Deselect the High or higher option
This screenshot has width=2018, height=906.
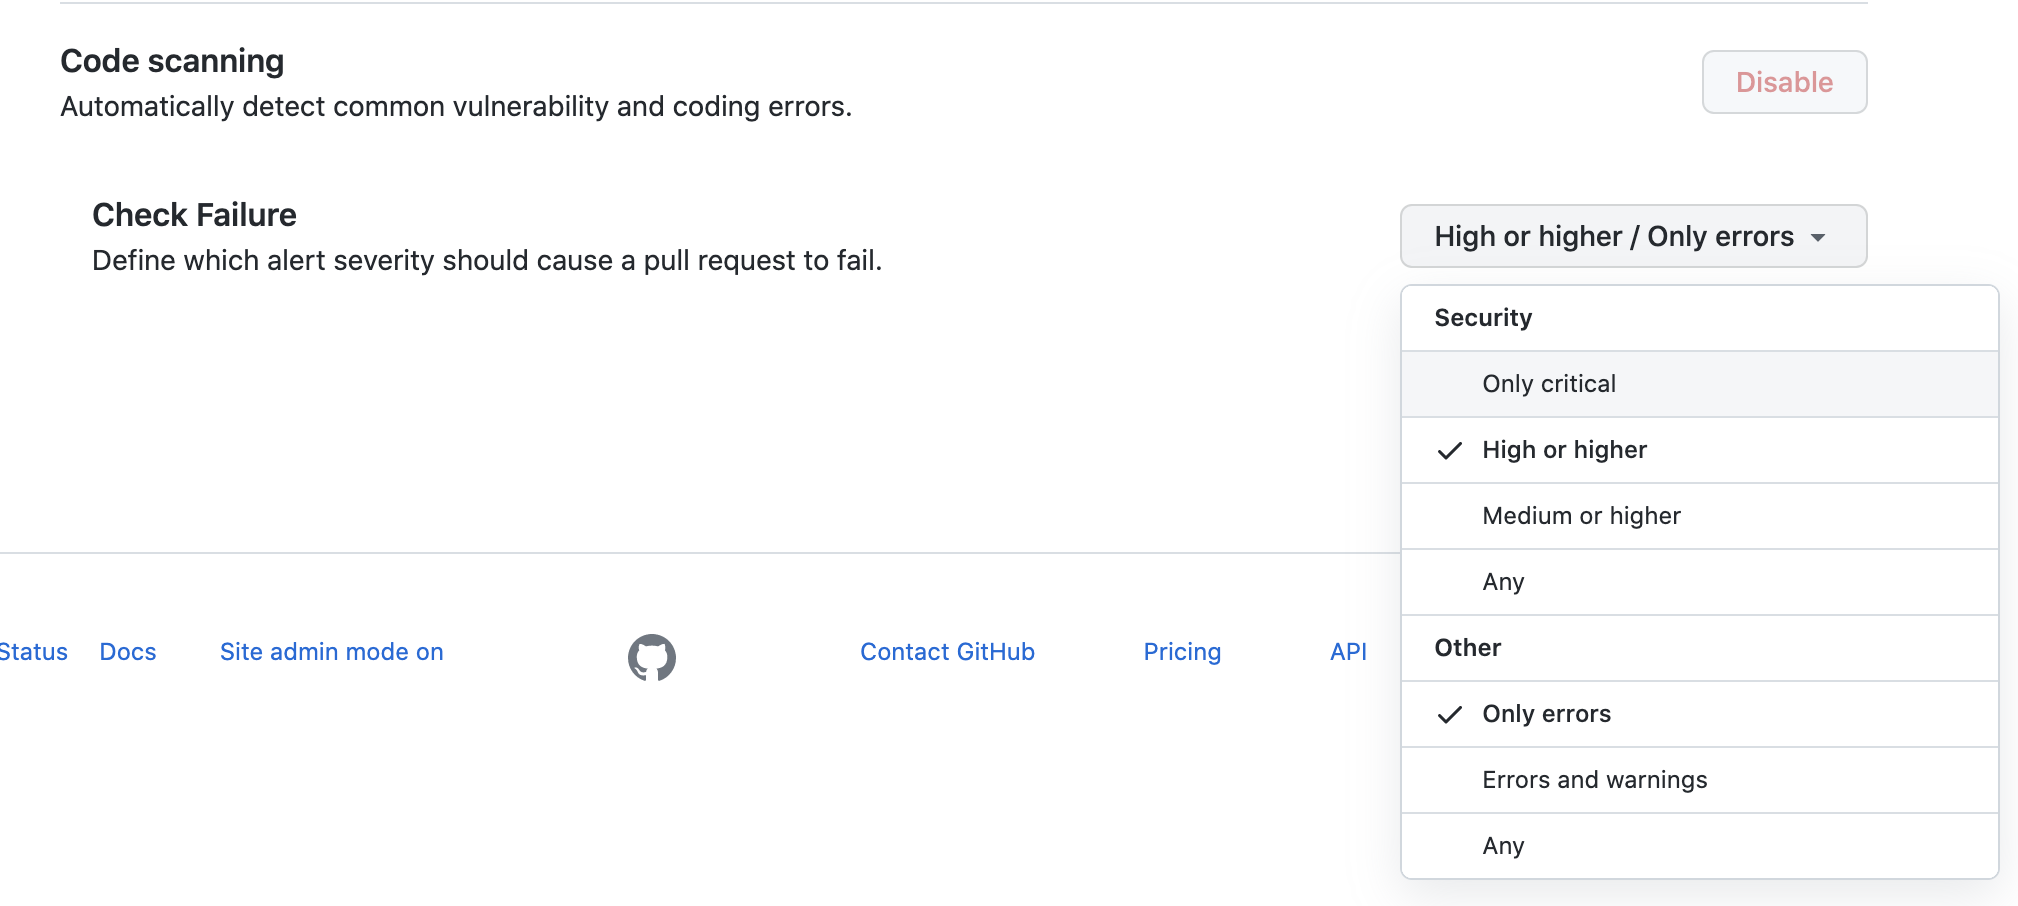pyautogui.click(x=1563, y=450)
